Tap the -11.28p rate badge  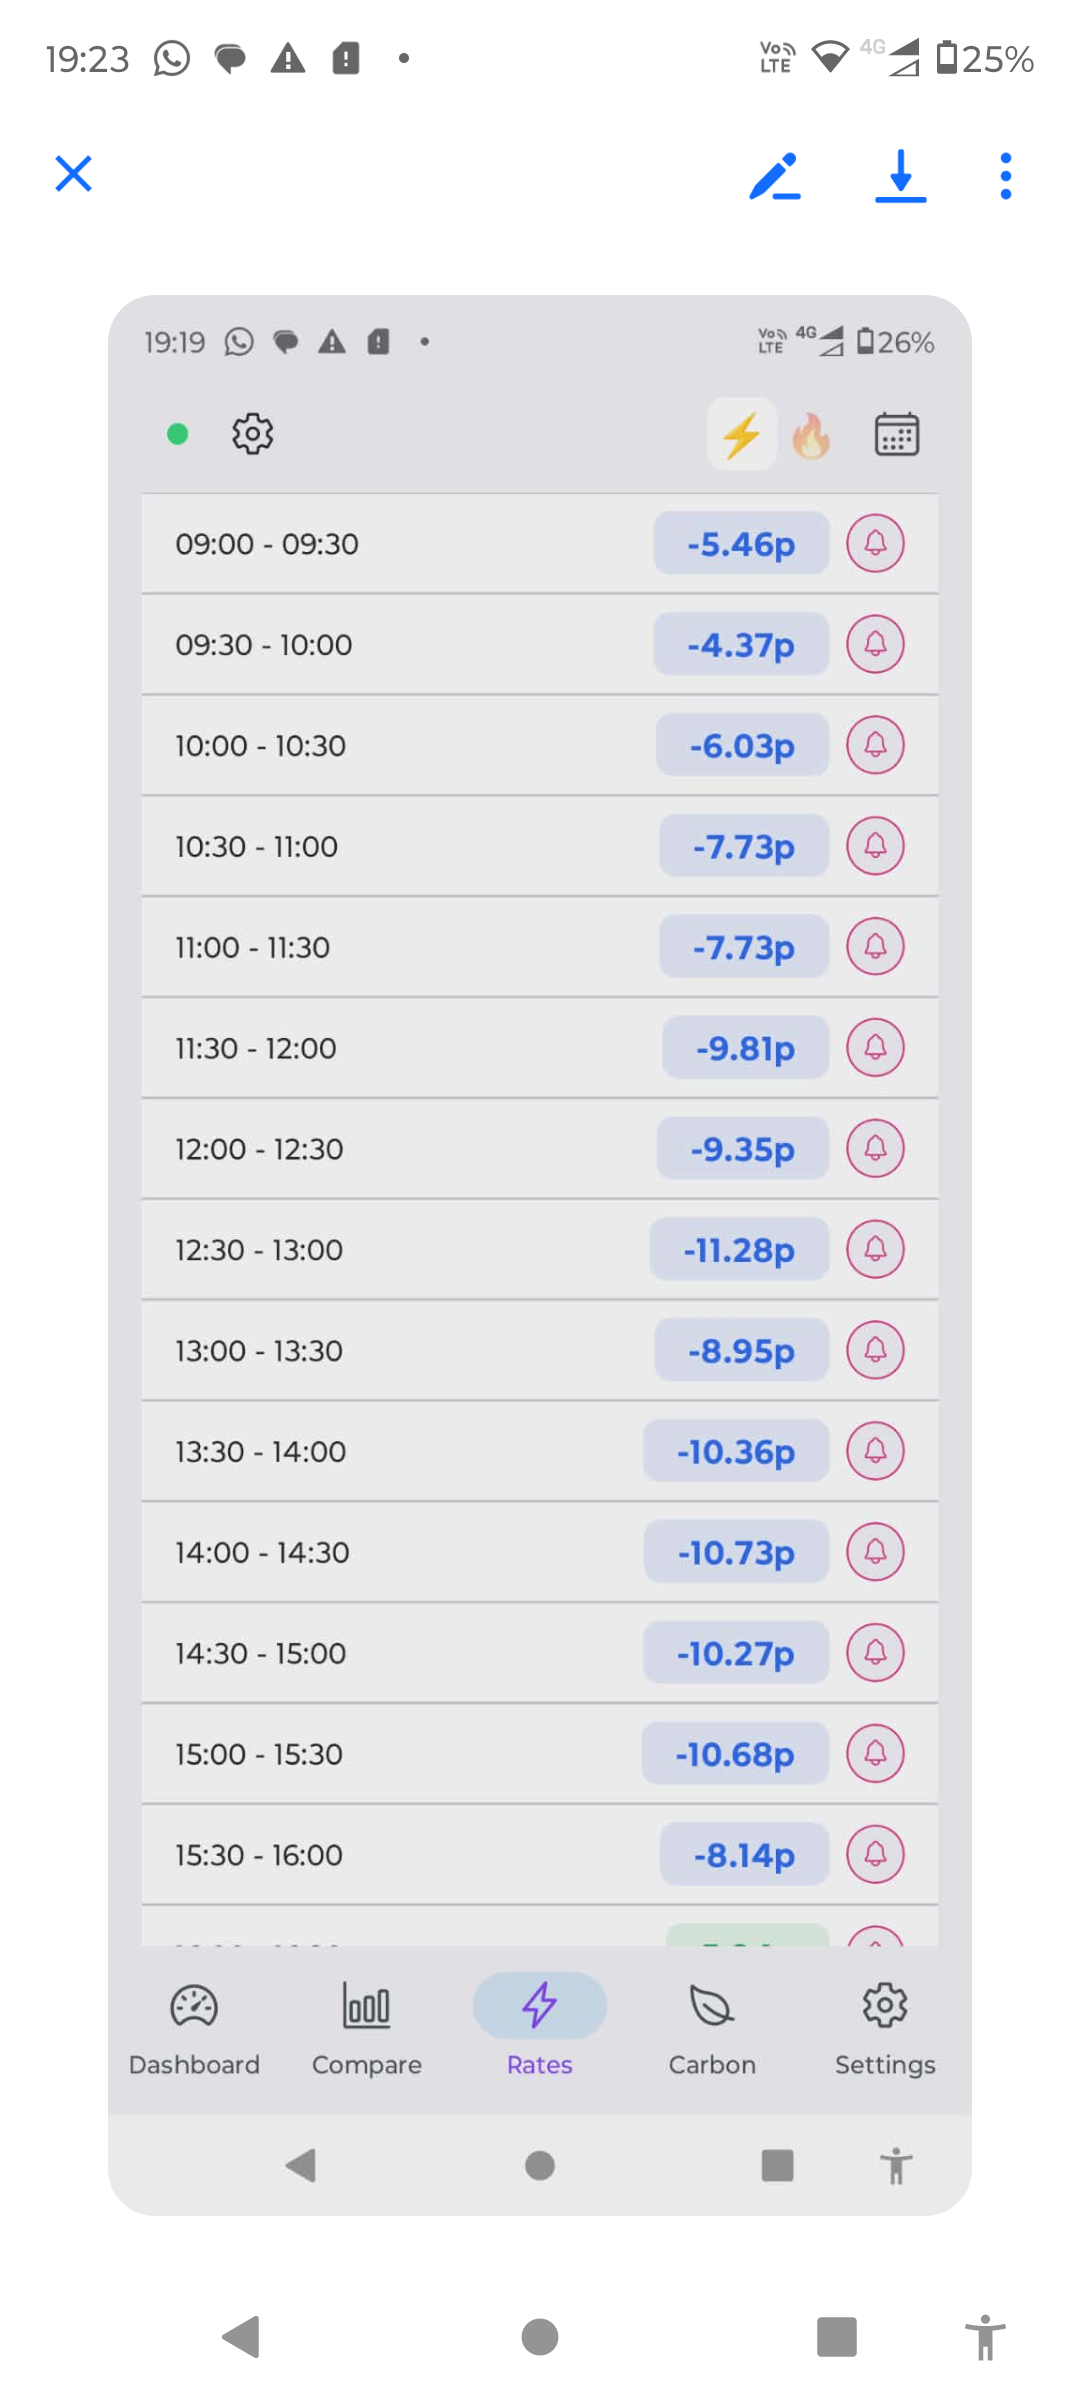pyautogui.click(x=739, y=1249)
